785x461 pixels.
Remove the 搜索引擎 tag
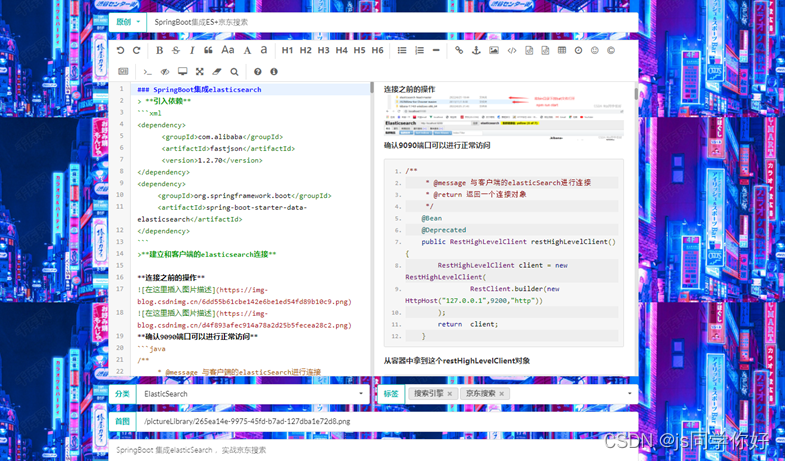click(x=450, y=394)
